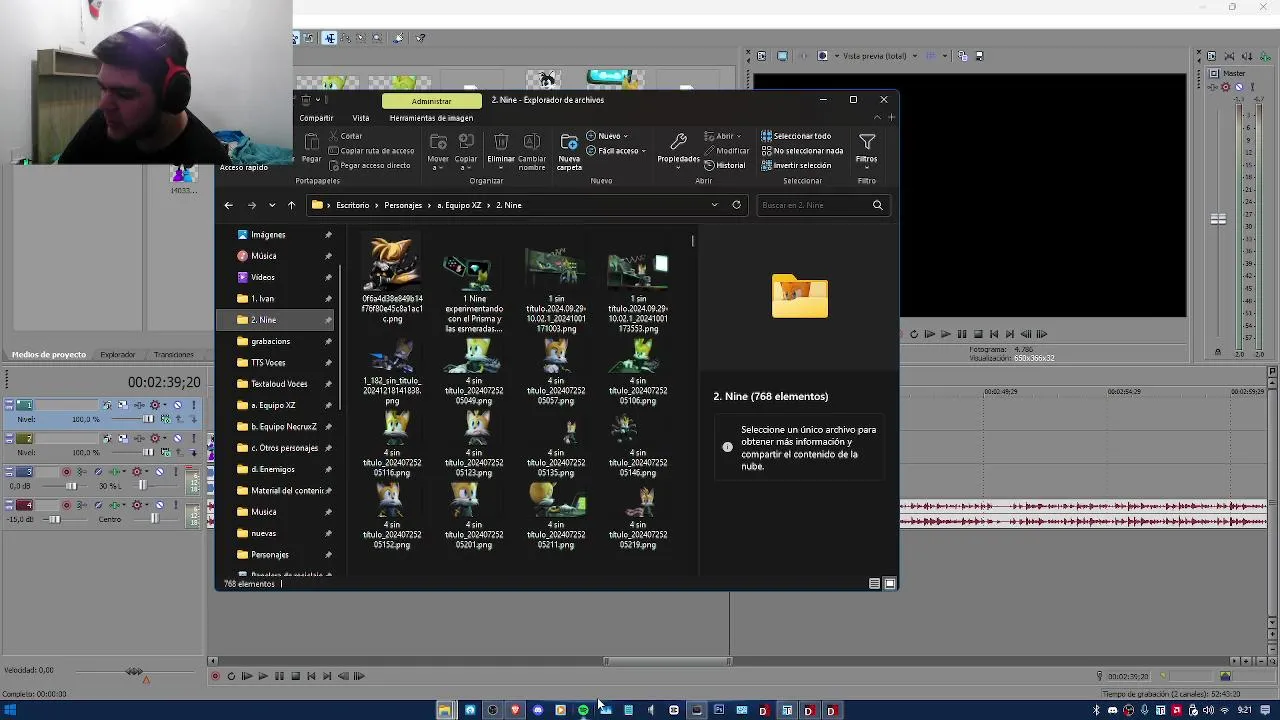Open the Filtros dropdown
This screenshot has height=720, width=1280.
(866, 149)
